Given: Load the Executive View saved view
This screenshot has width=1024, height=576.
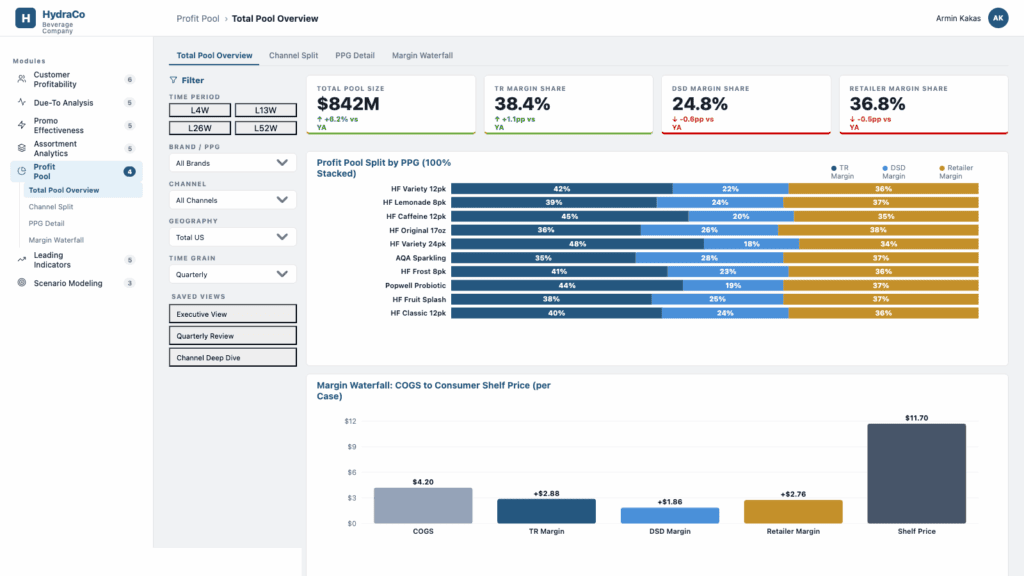Looking at the screenshot, I should (x=232, y=314).
